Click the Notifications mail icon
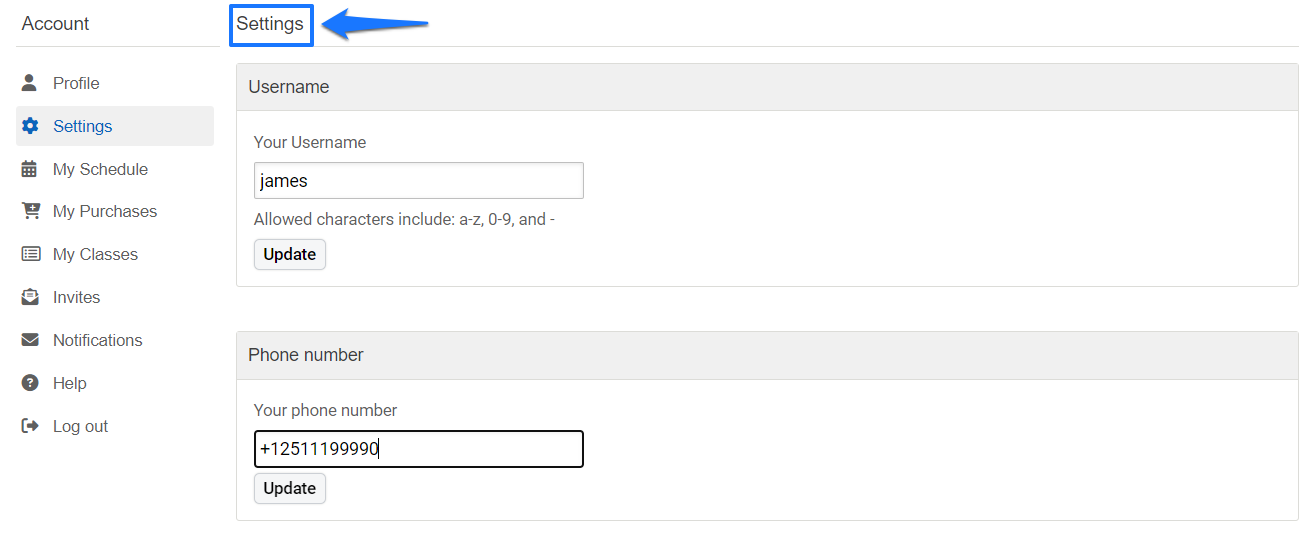The width and height of the screenshot is (1314, 539). 30,340
